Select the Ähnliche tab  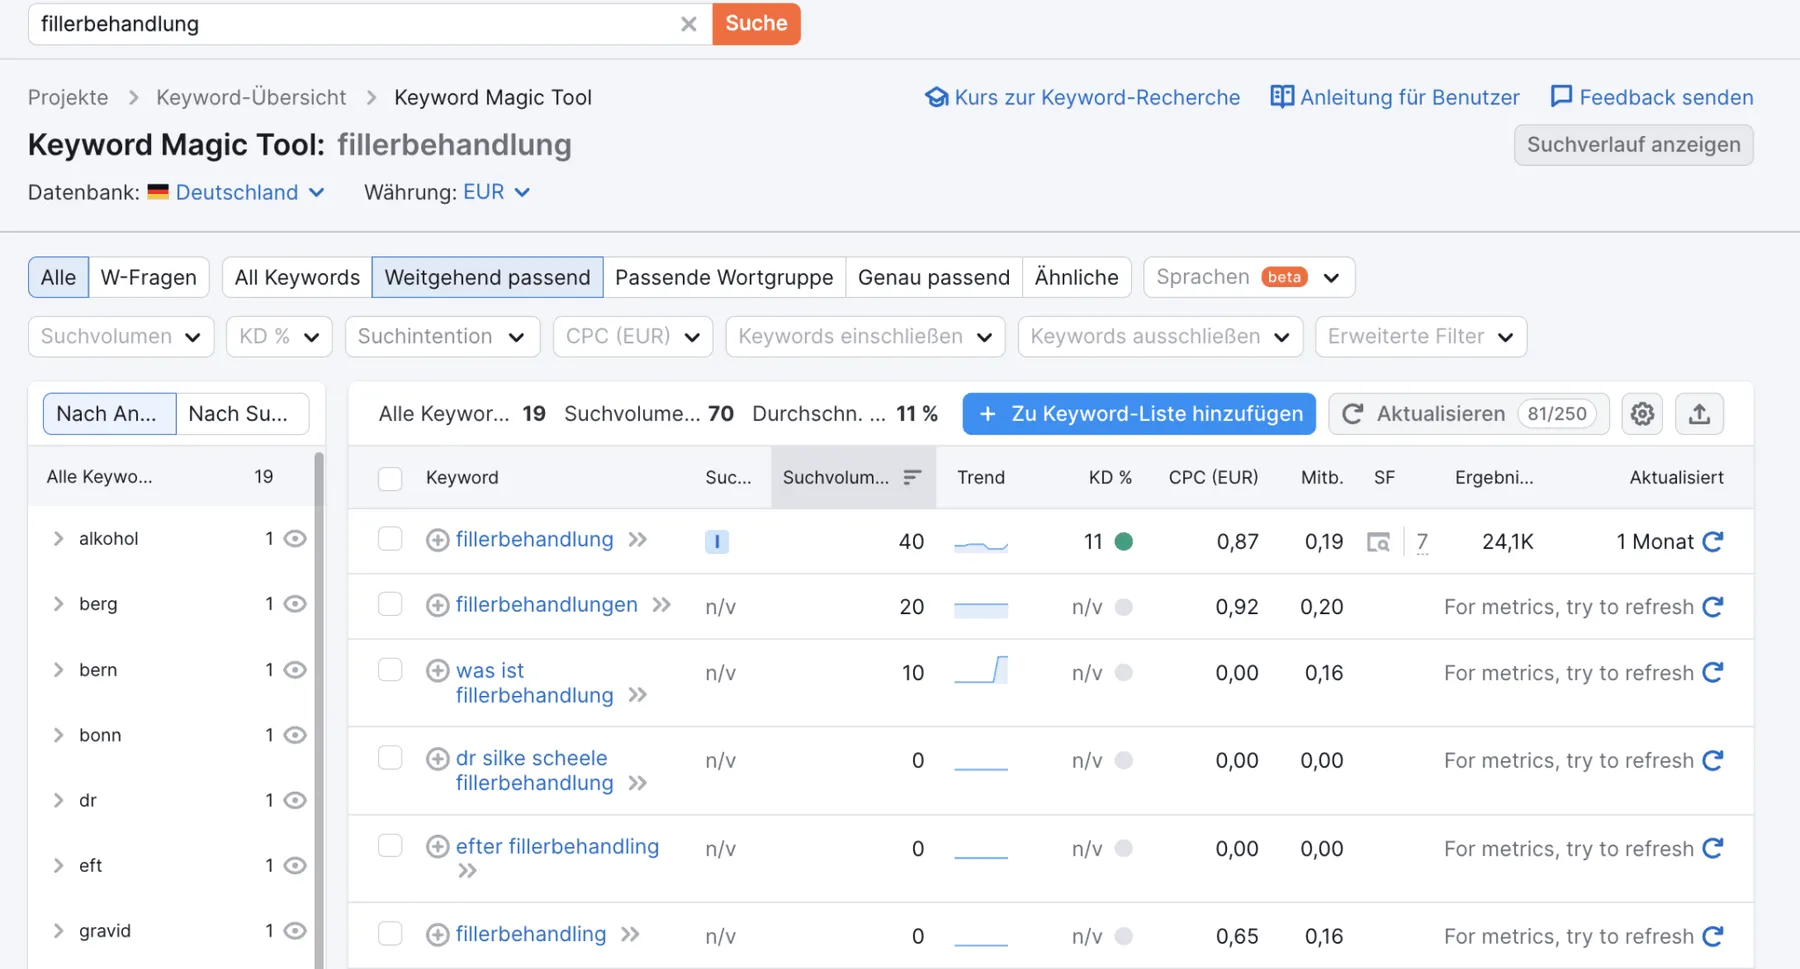[x=1077, y=277]
